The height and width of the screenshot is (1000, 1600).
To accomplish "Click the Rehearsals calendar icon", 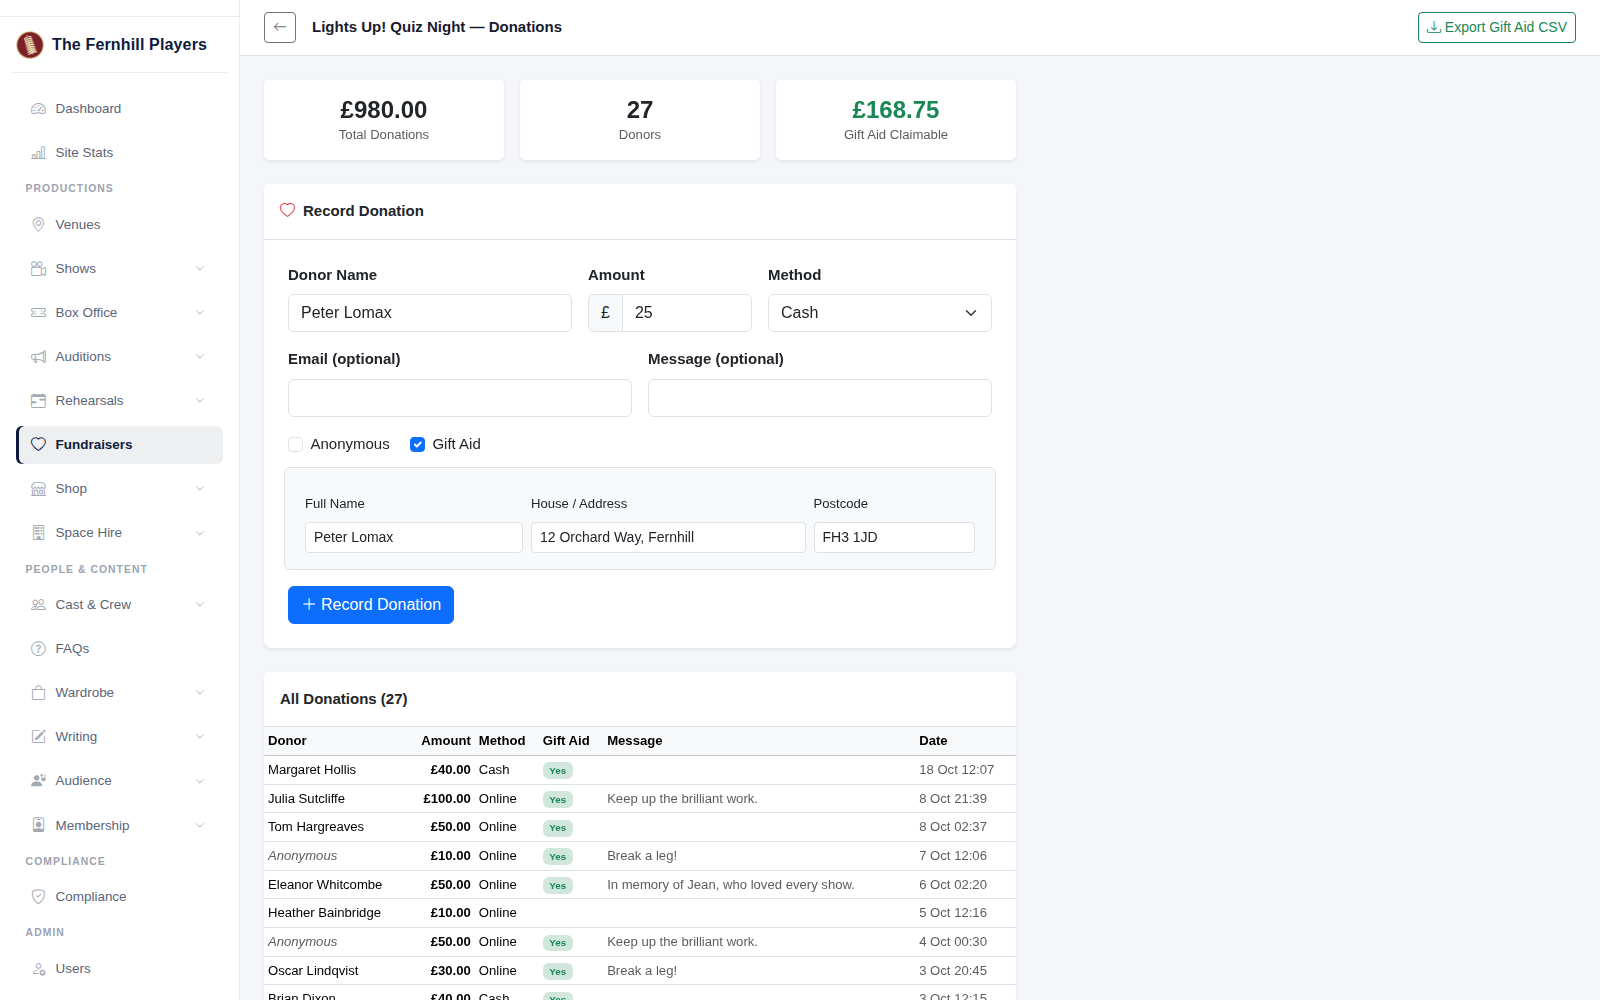I will pos(38,401).
